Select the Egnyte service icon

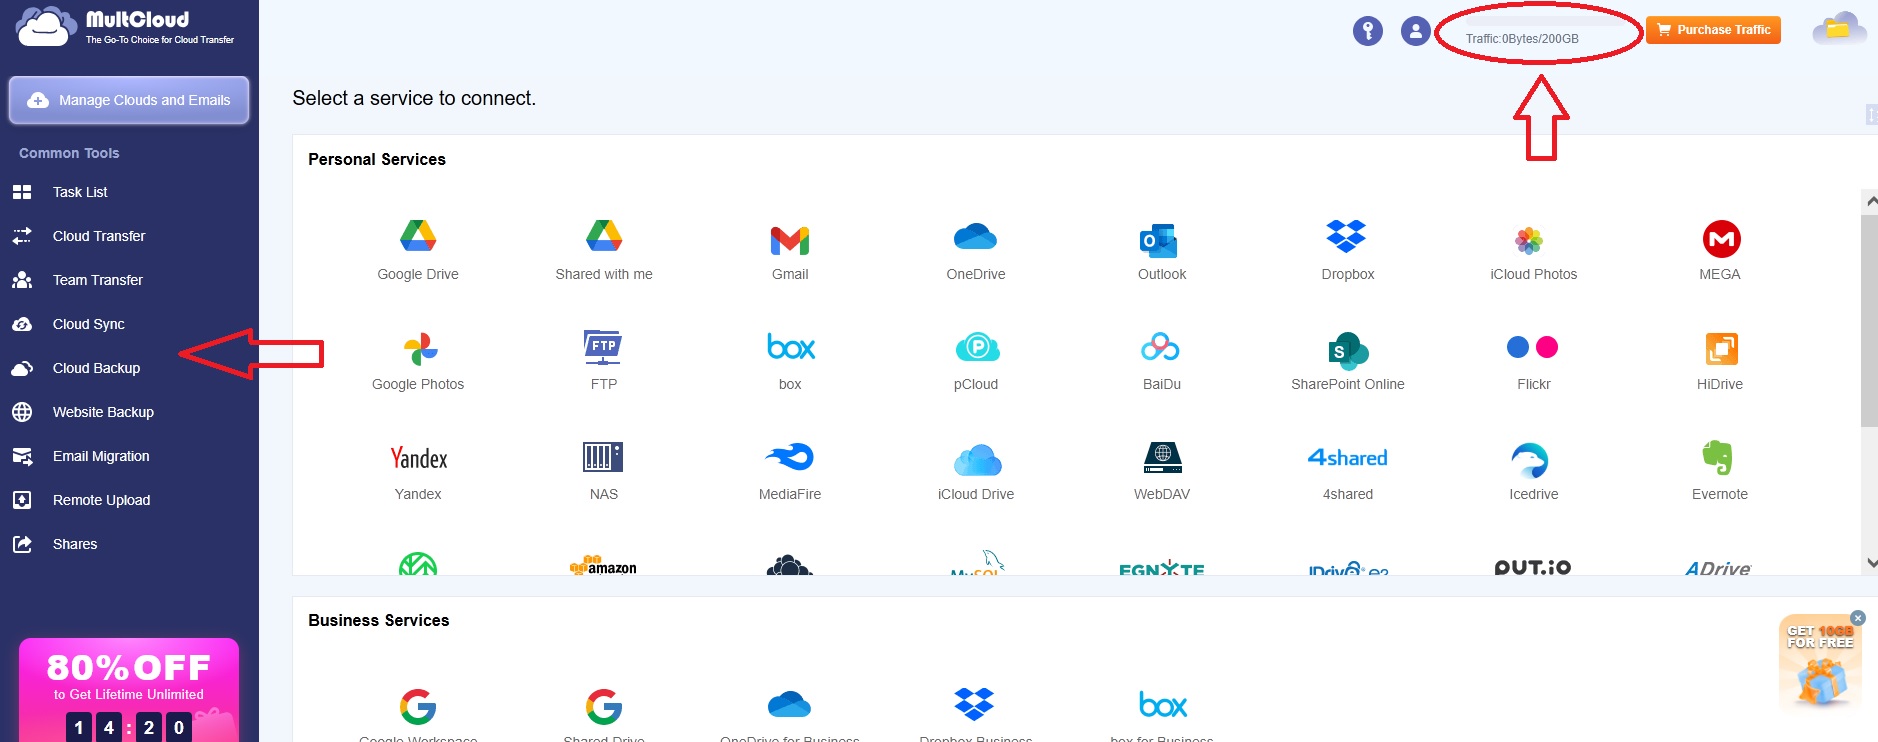pos(1162,567)
